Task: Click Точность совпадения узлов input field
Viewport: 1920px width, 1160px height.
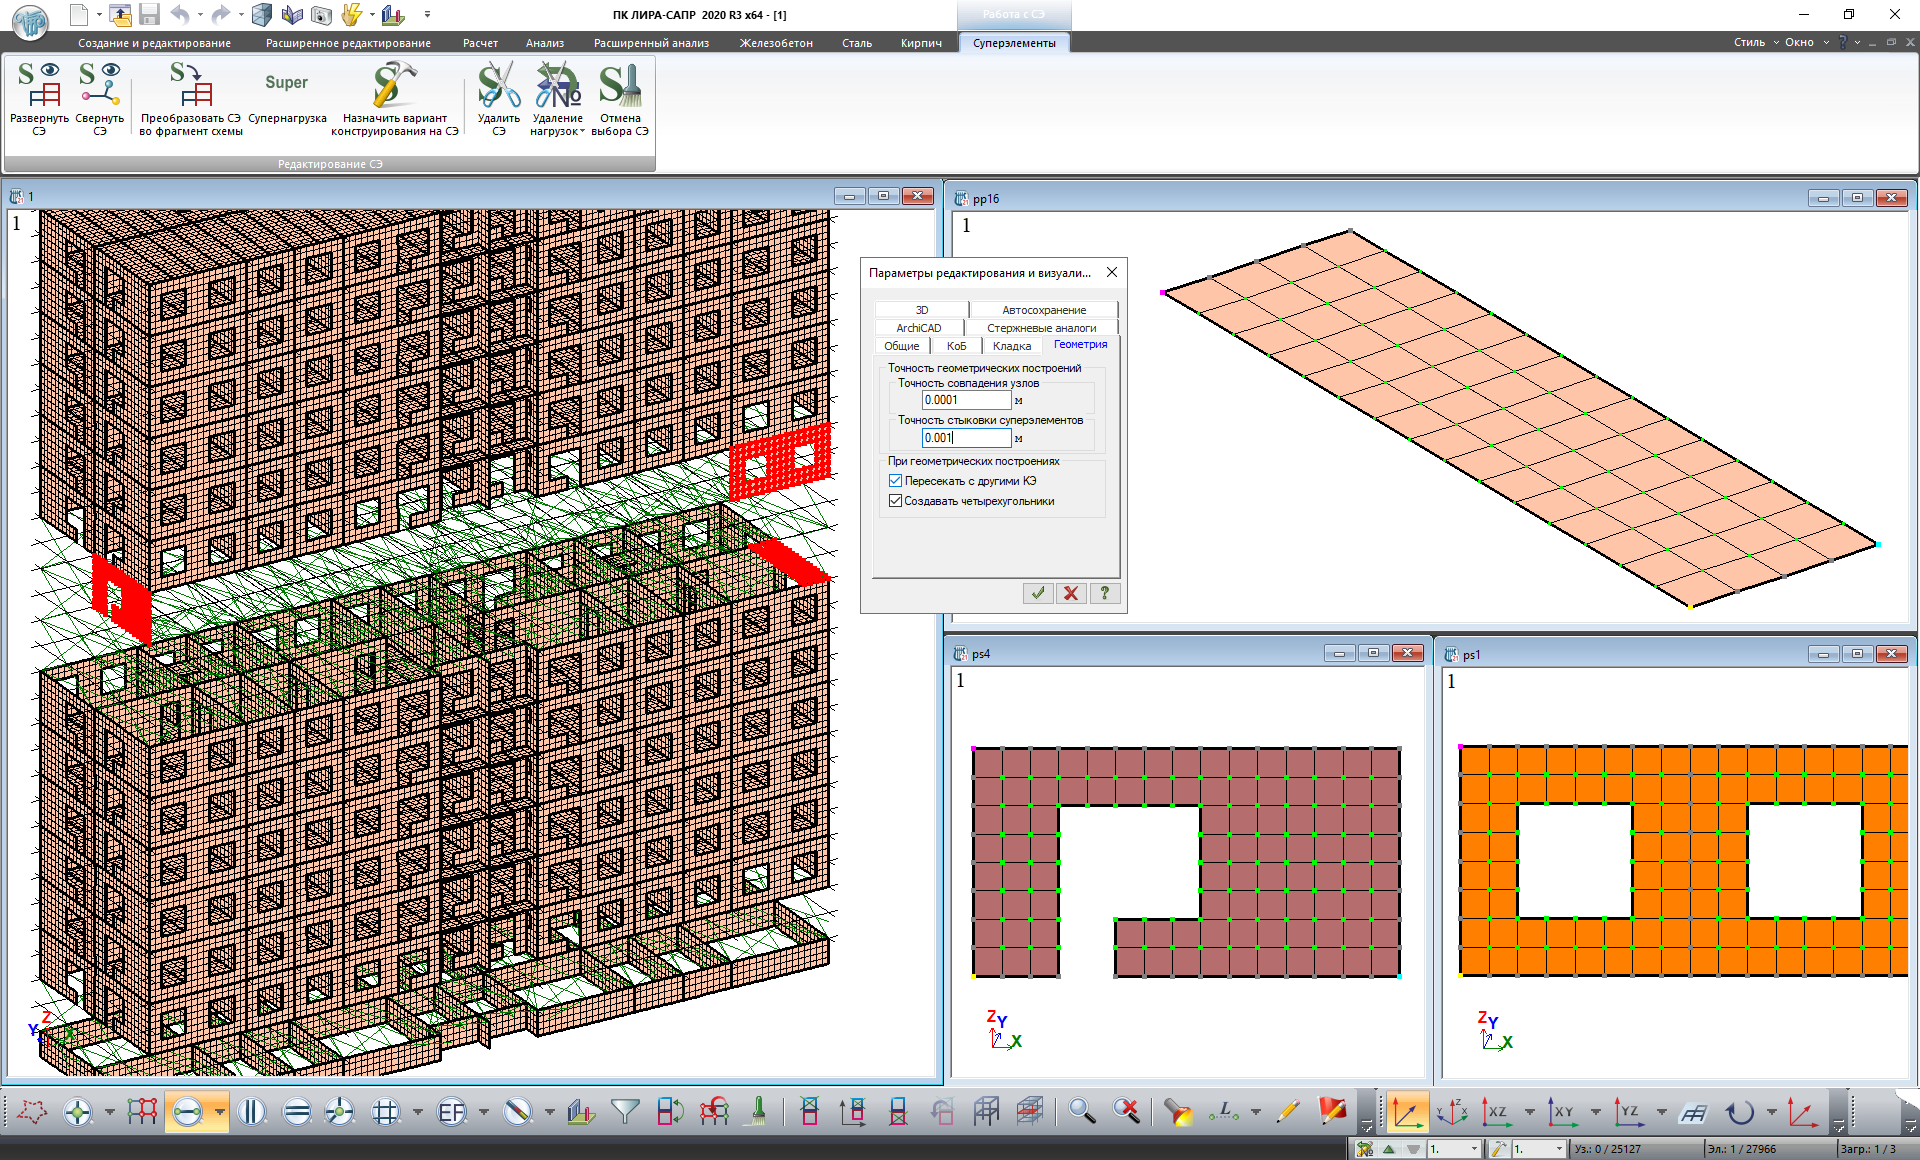Action: (965, 400)
